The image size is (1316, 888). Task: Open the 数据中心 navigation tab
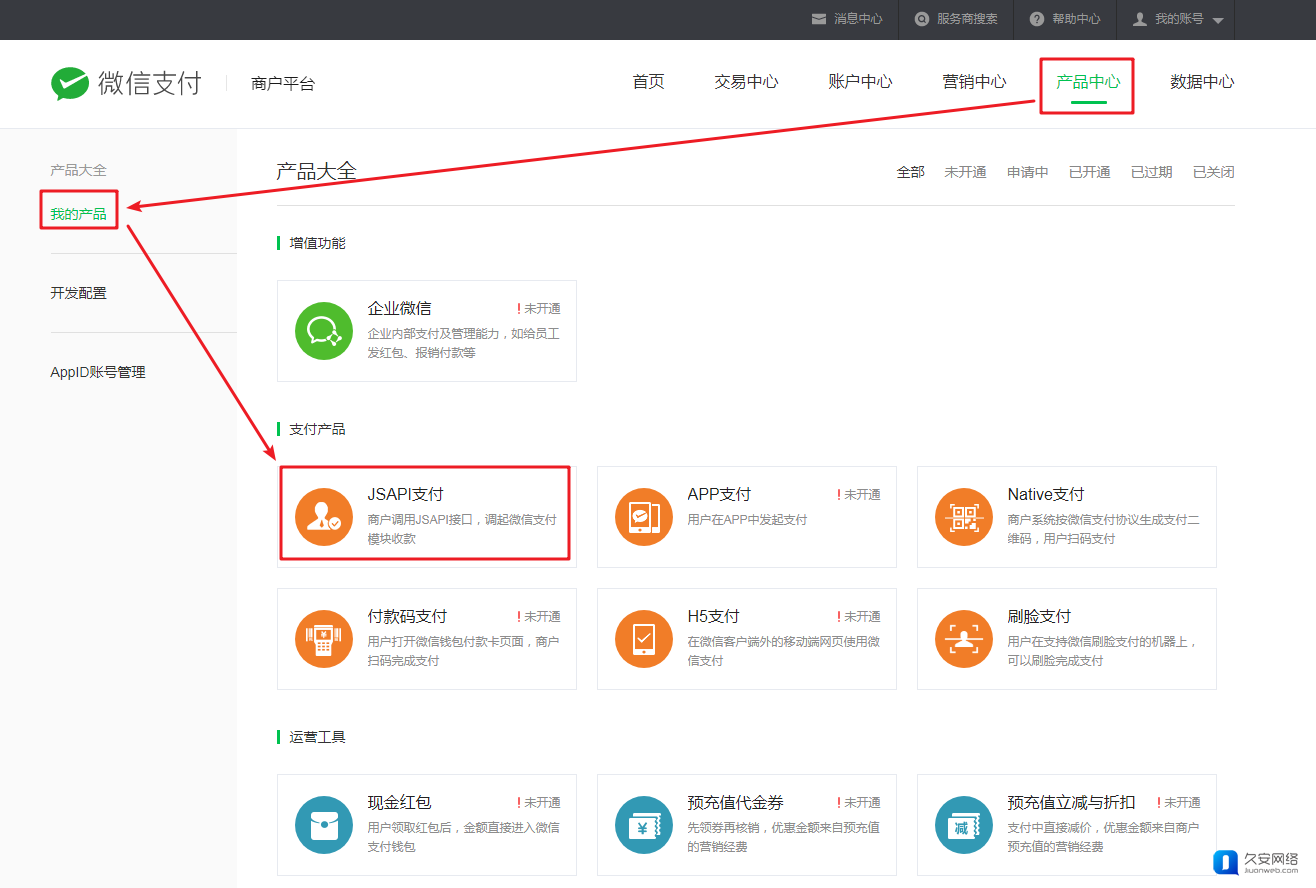point(1202,82)
